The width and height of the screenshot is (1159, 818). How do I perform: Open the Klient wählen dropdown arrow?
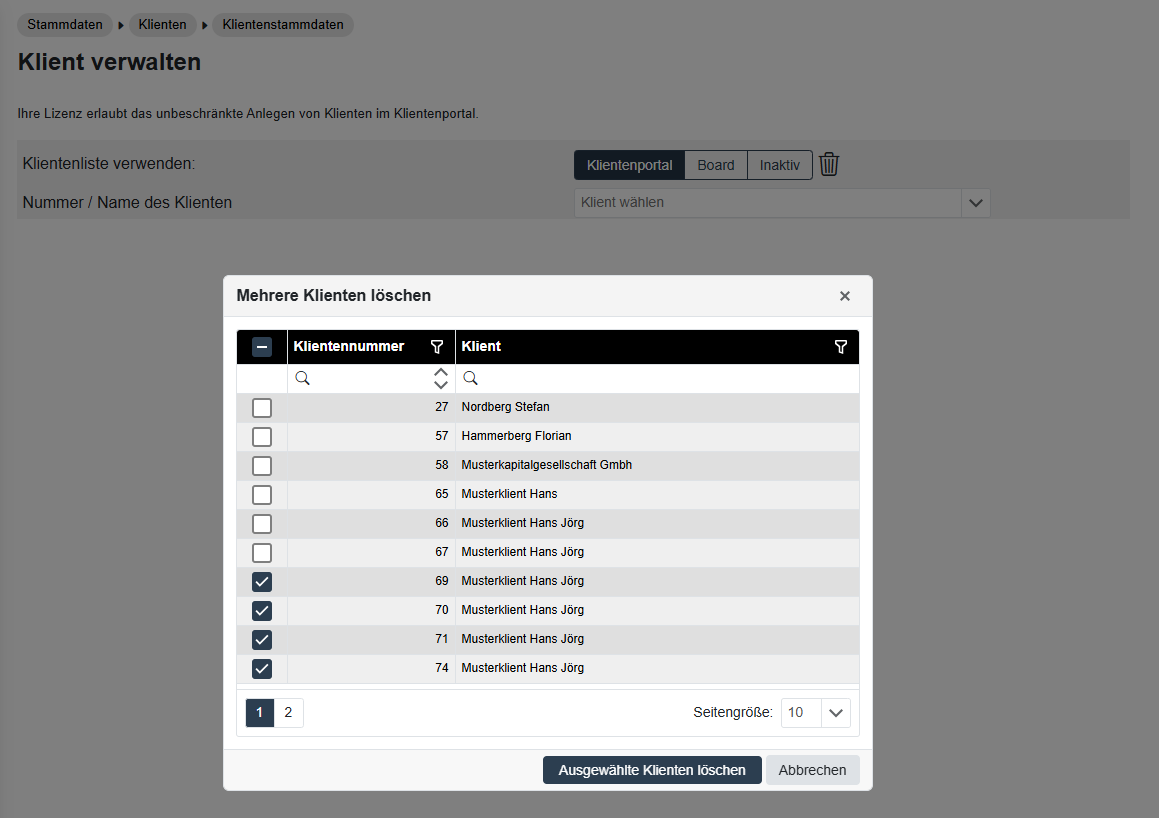tap(975, 203)
